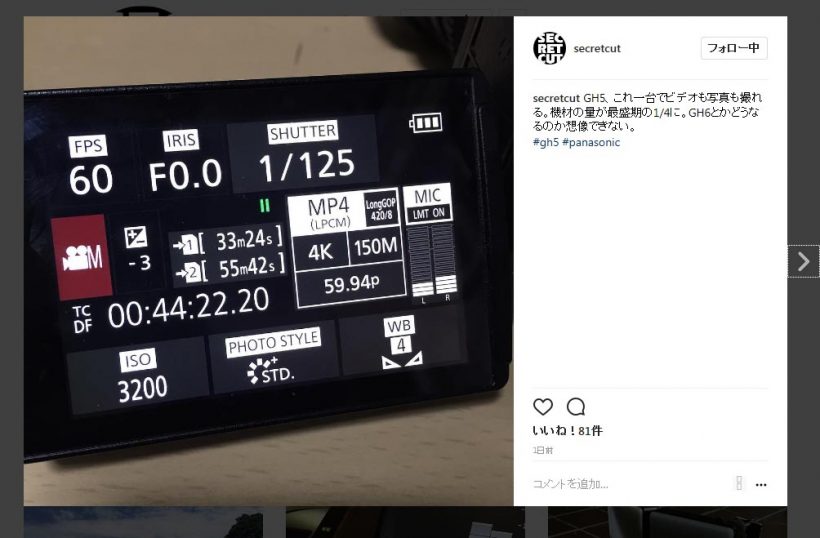View the いいね！81件 likes list

pos(567,430)
